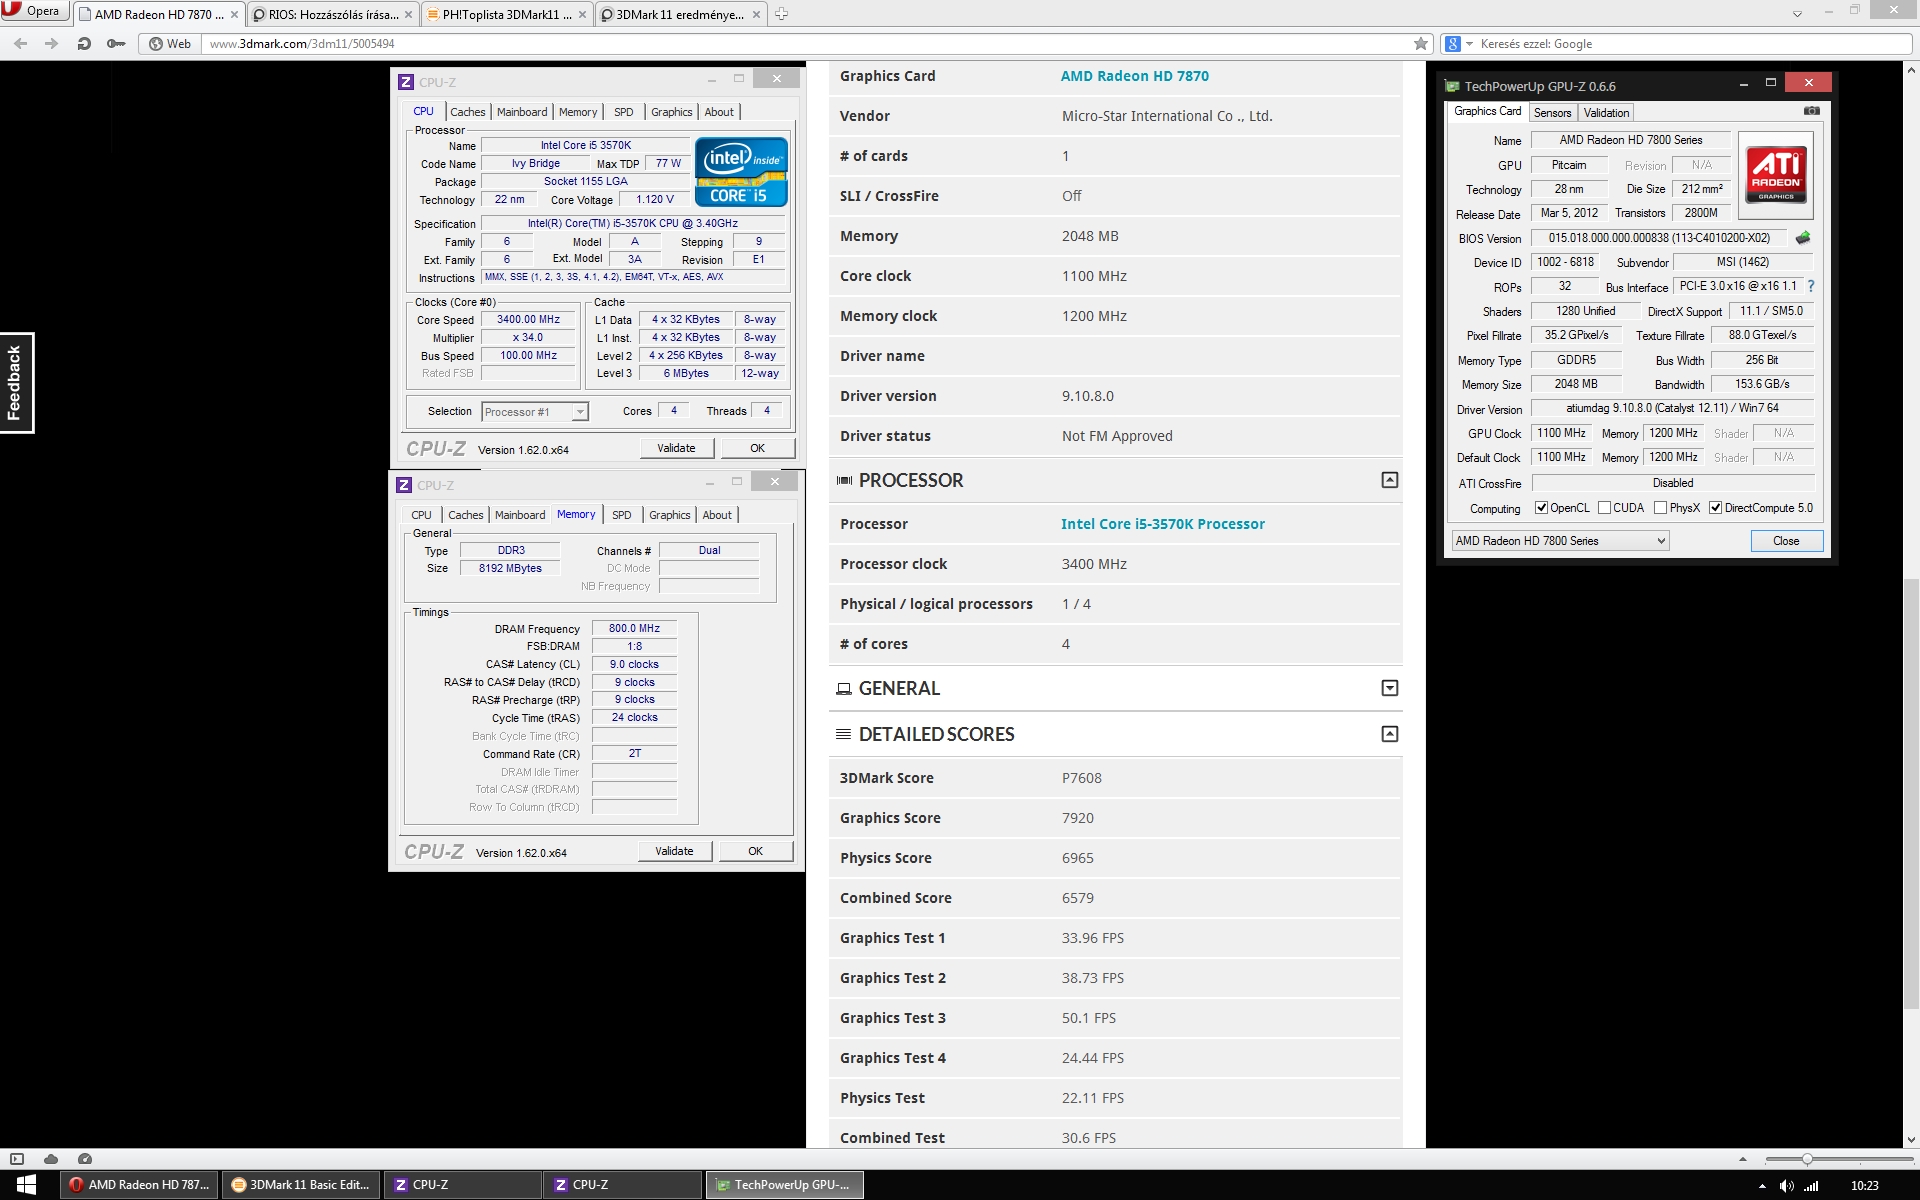Open the AMD Radeon HD 7870 link
1920x1200 pixels.
(1134, 76)
